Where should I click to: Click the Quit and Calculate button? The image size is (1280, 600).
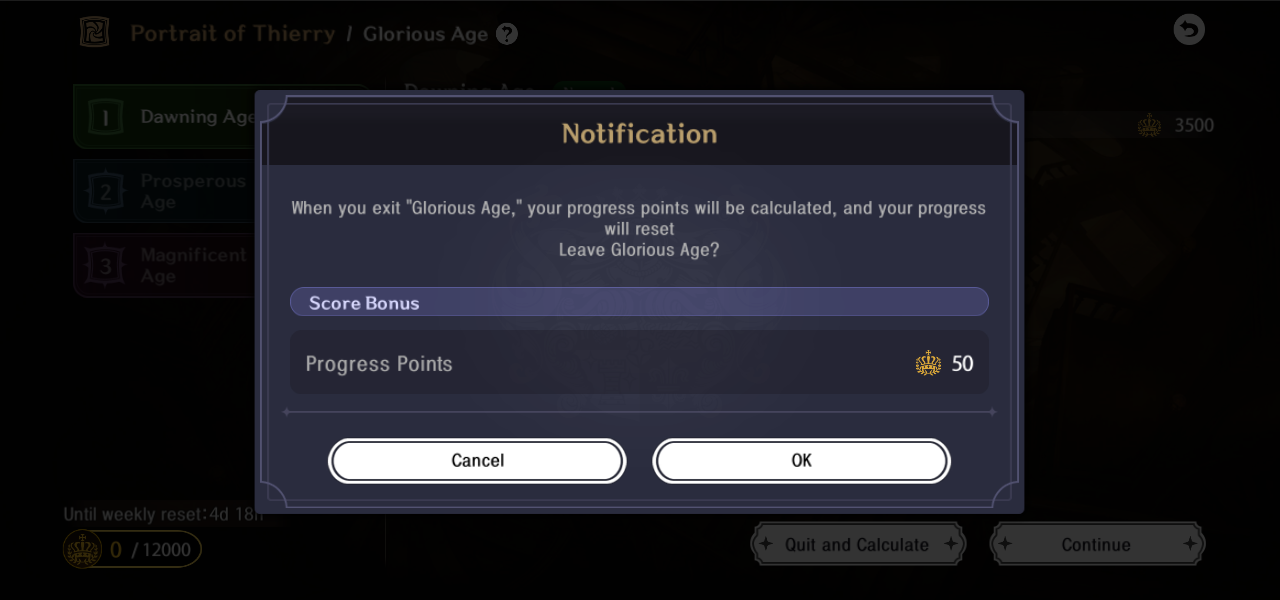(x=857, y=545)
